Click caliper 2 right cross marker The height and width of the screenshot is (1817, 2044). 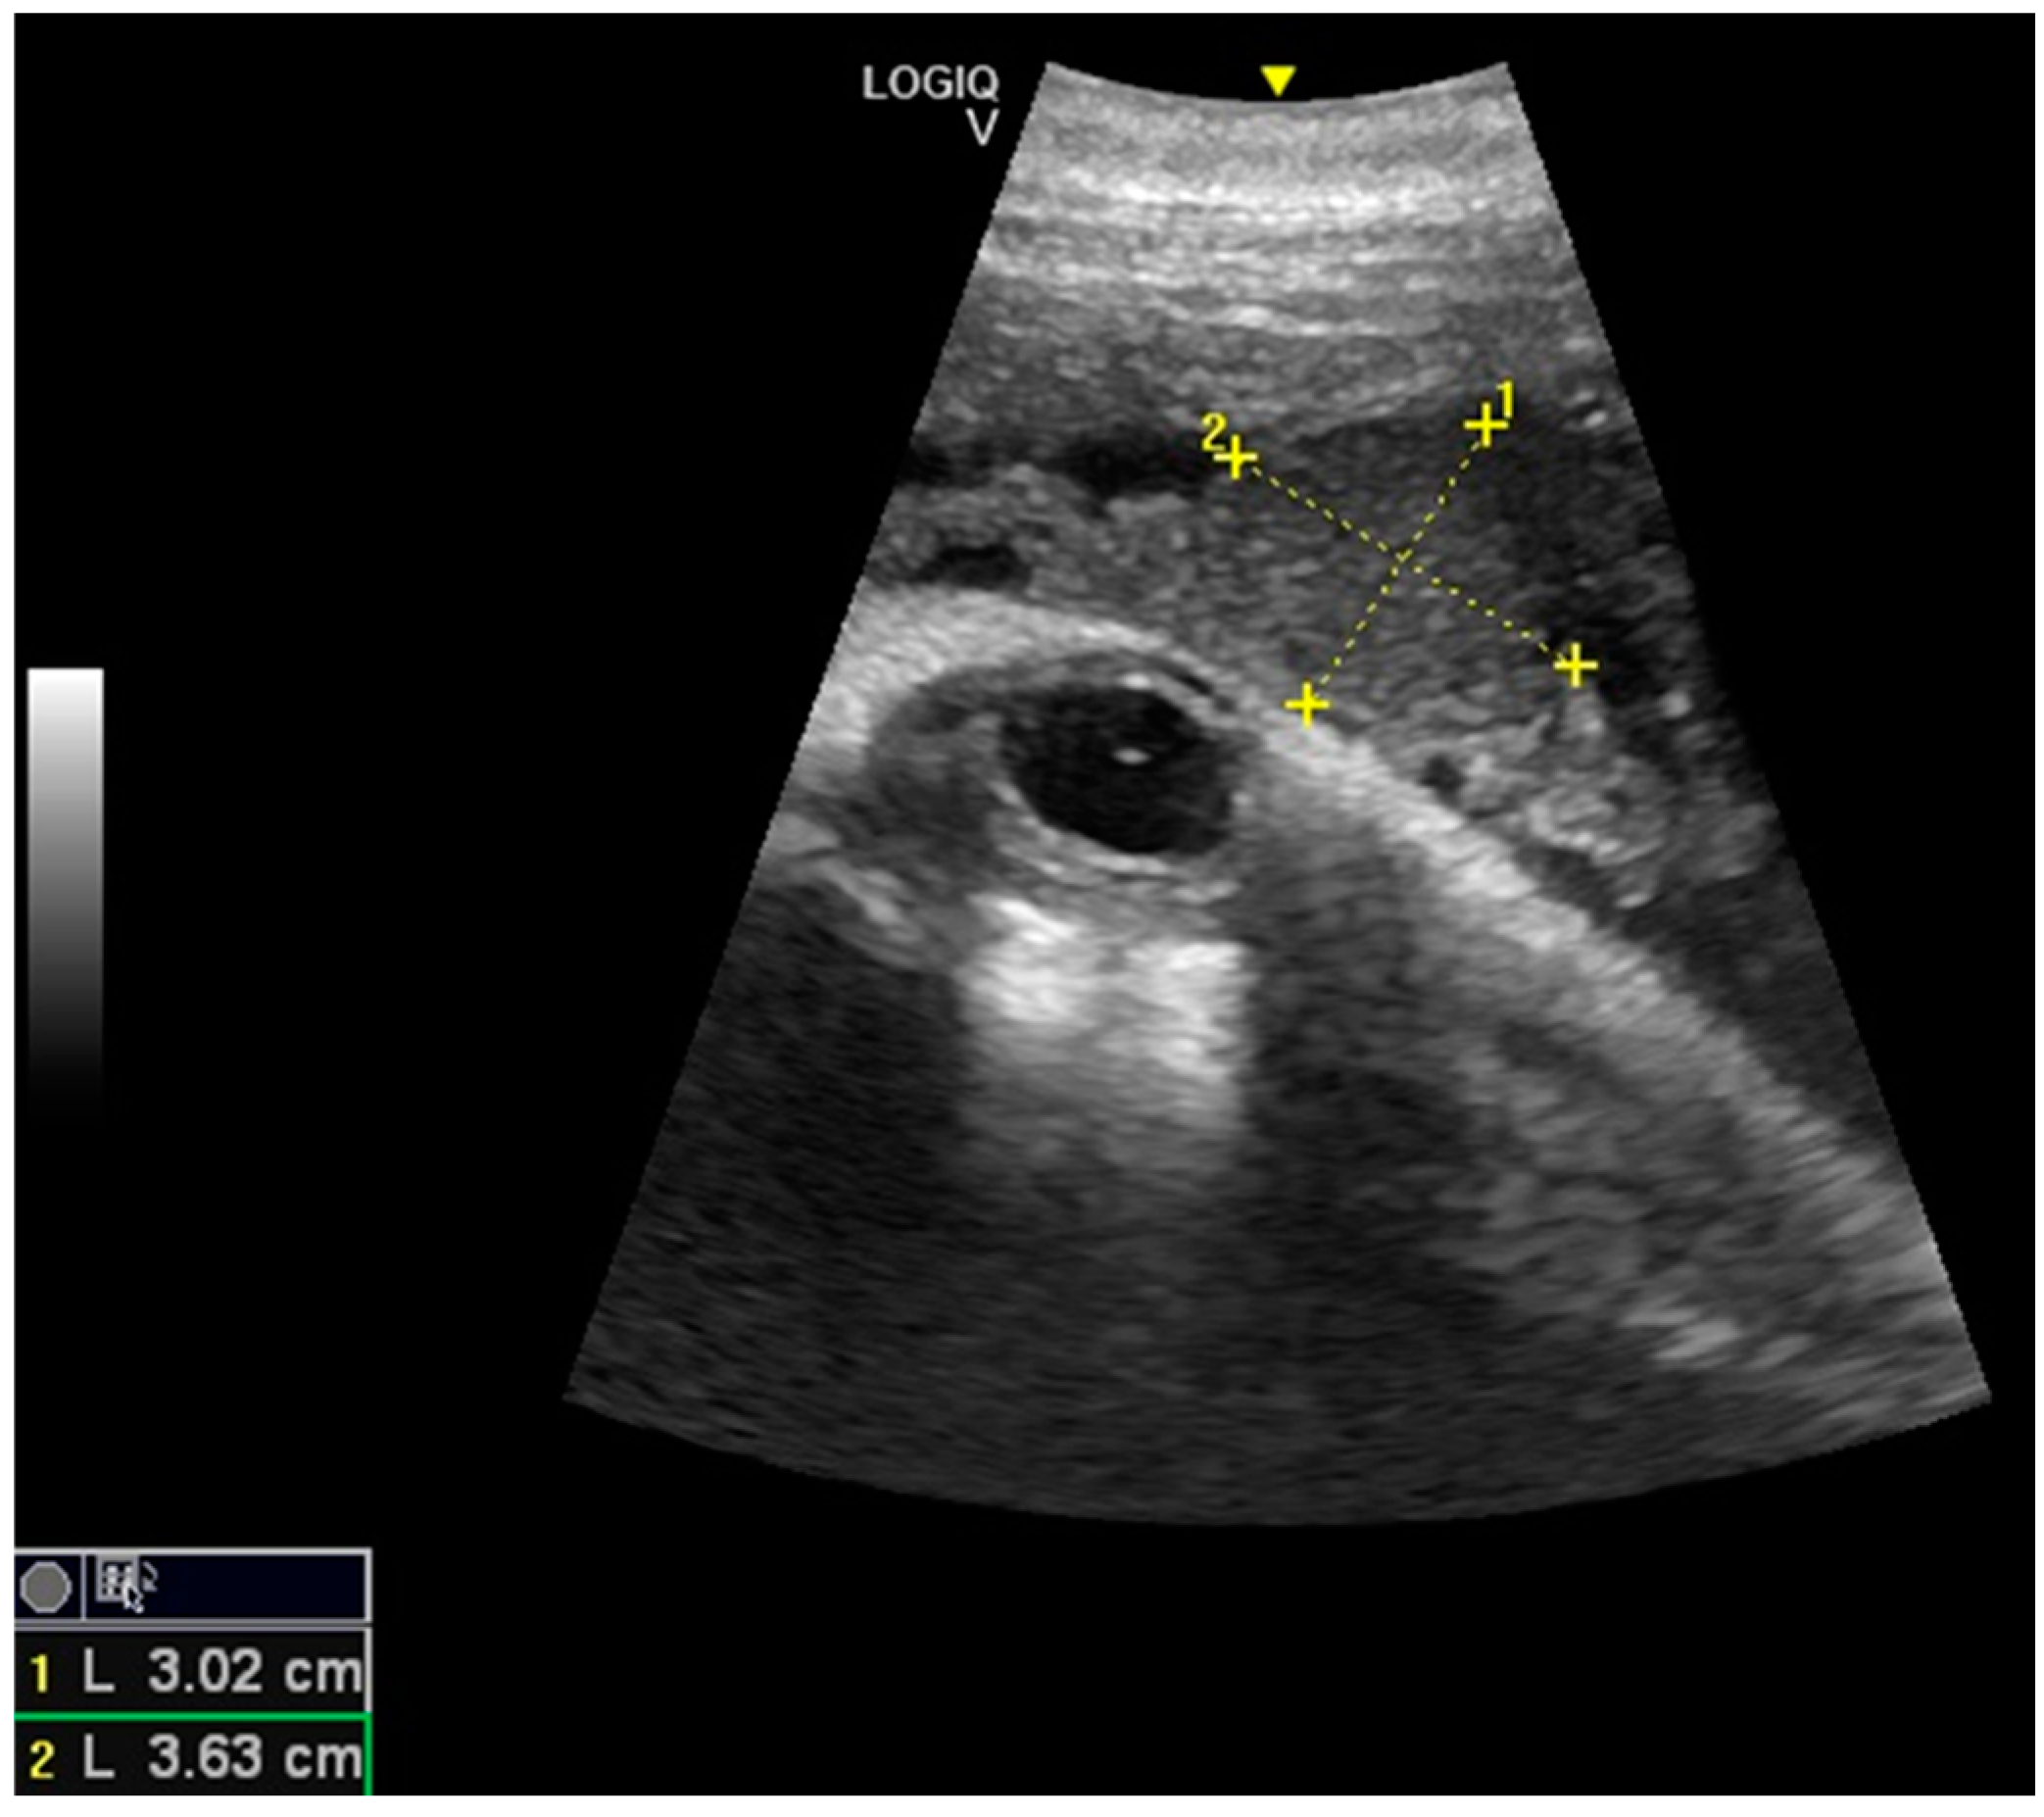[1575, 666]
